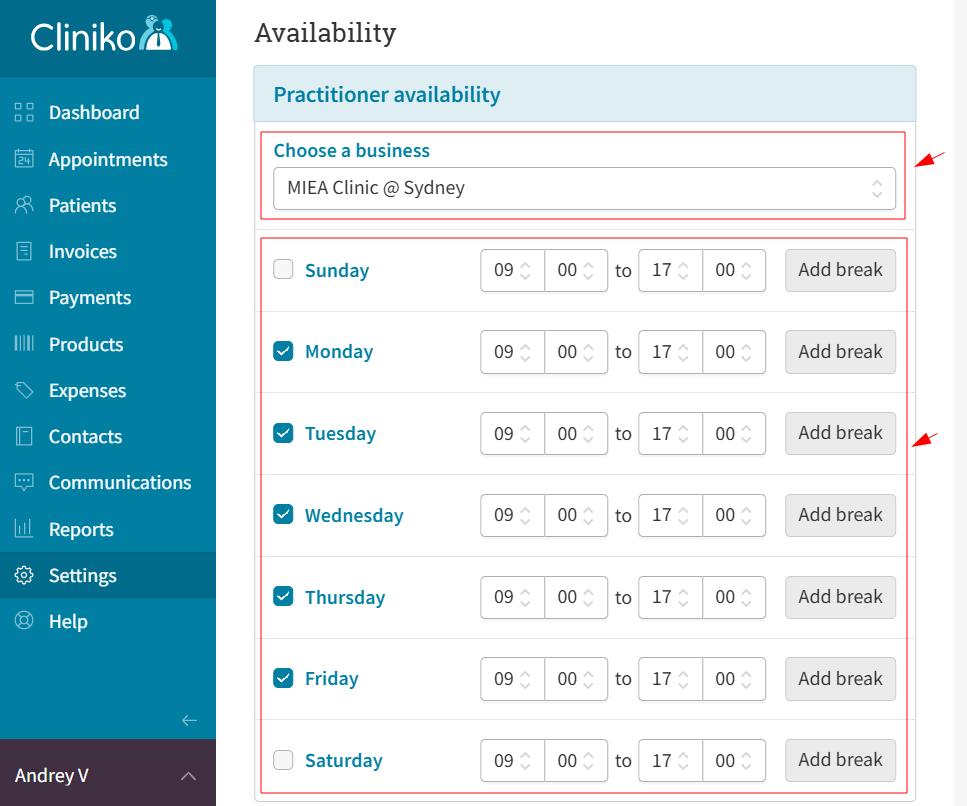Screen dimensions: 967x806
Task: Add a break to Wednesday
Action: click(839, 515)
